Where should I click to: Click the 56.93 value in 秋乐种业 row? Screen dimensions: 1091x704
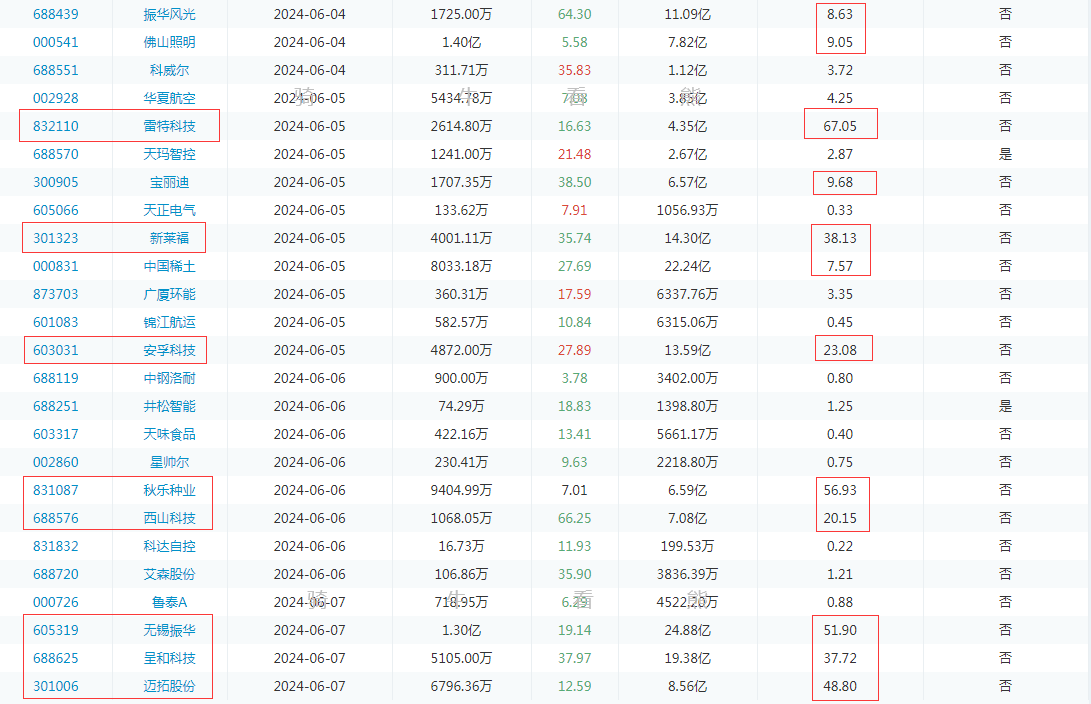(x=840, y=490)
